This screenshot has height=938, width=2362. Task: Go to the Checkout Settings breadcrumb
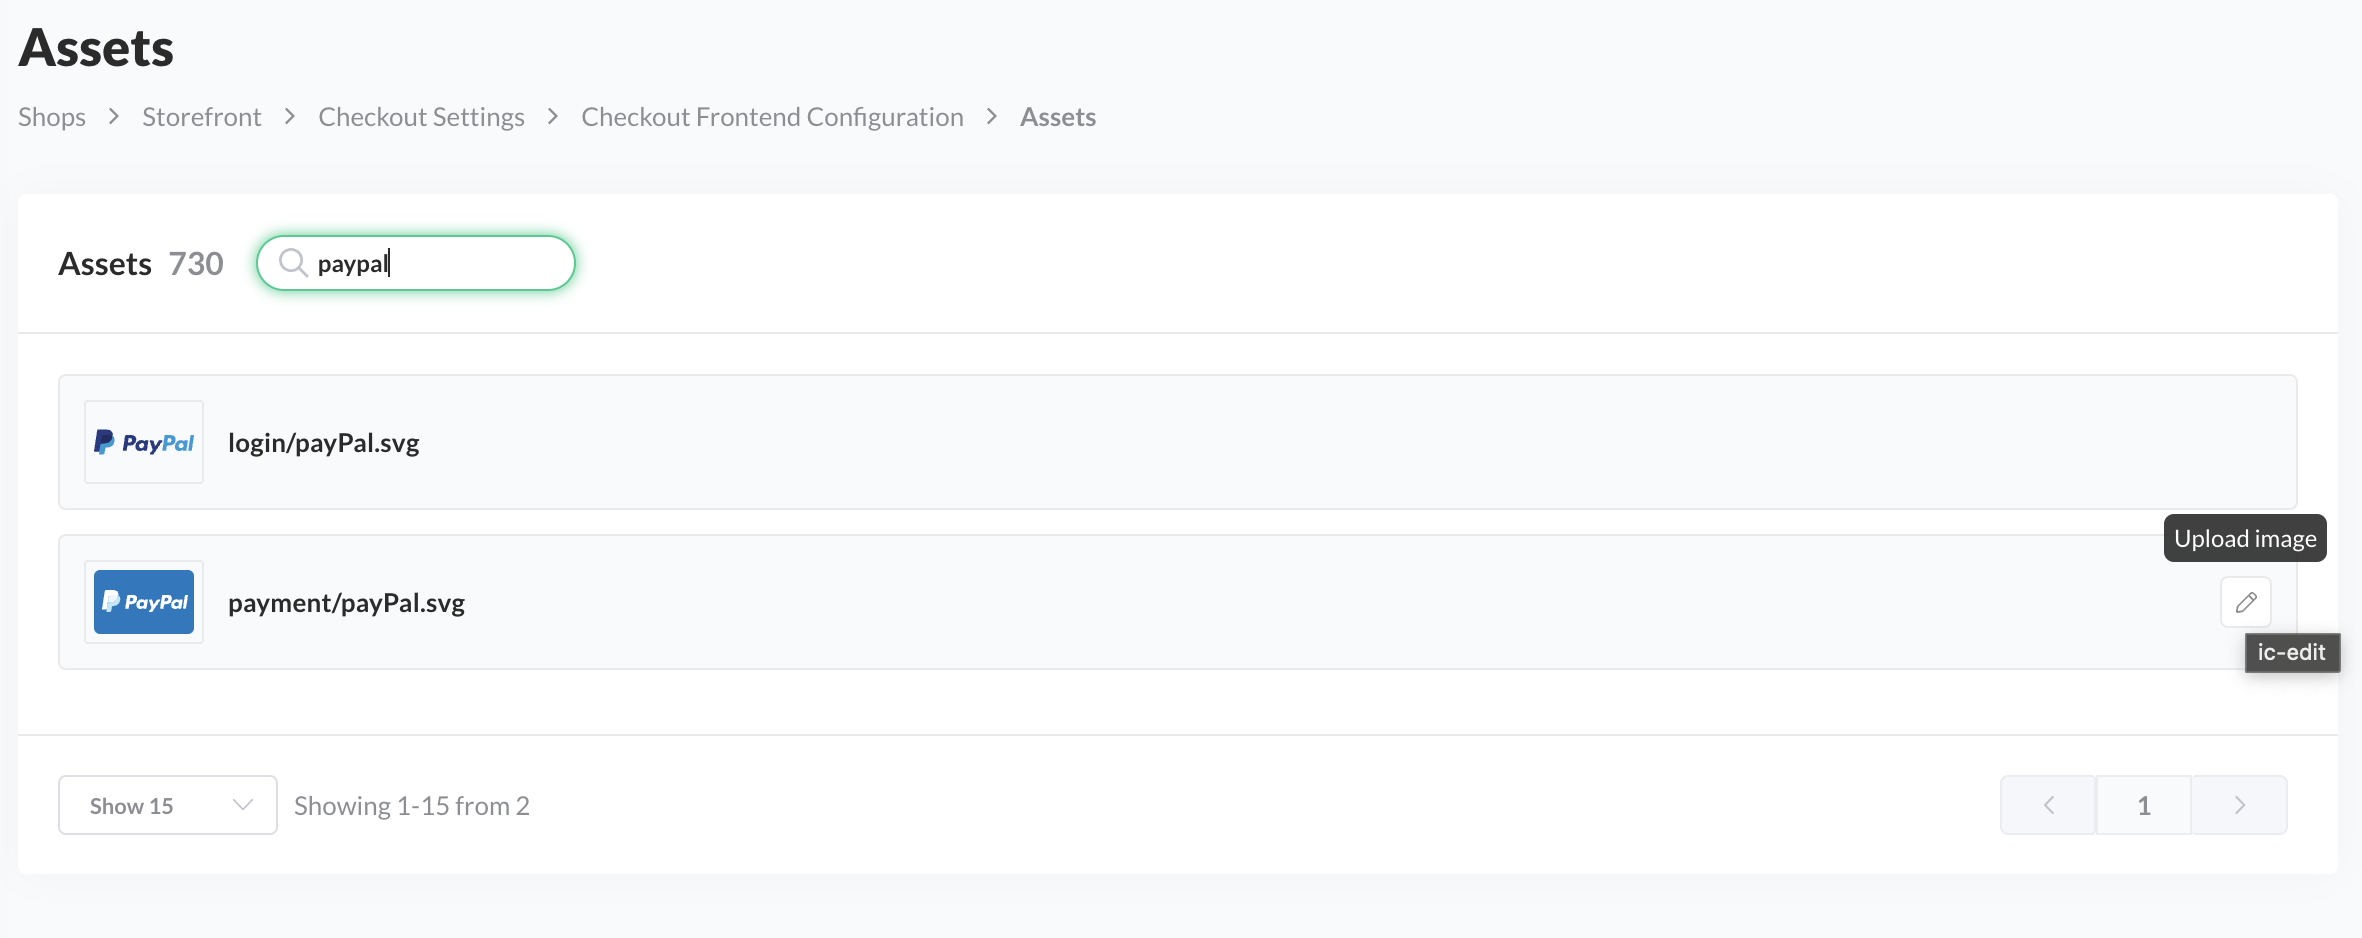click(421, 117)
